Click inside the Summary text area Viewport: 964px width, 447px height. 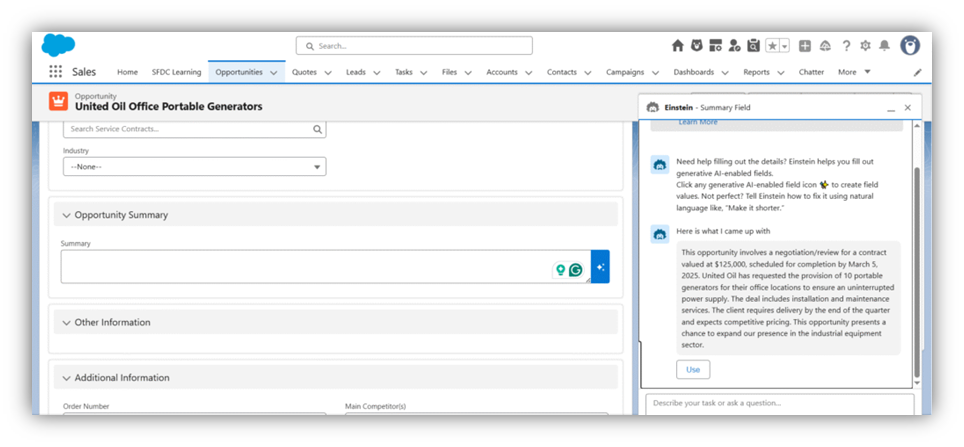[x=325, y=266]
